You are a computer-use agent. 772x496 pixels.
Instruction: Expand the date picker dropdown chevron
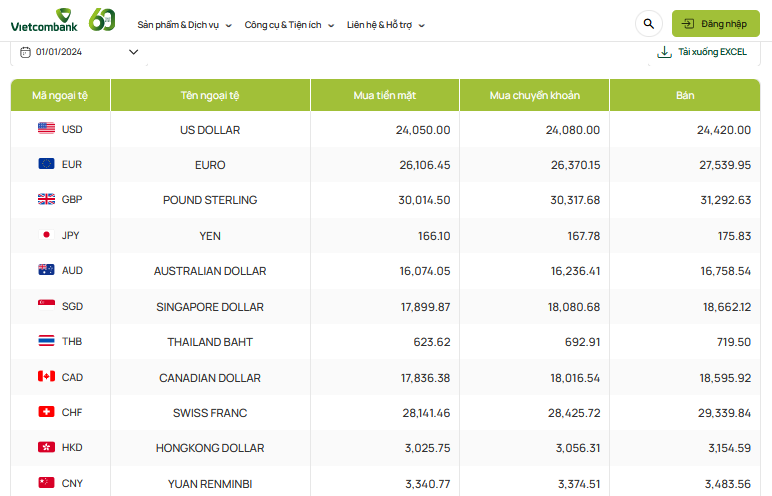click(133, 52)
